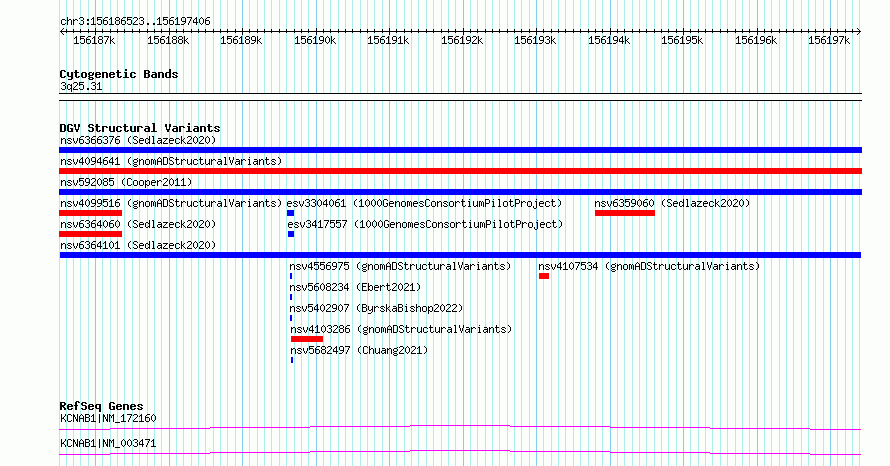Click the ruler's left arrow end

tap(62, 32)
